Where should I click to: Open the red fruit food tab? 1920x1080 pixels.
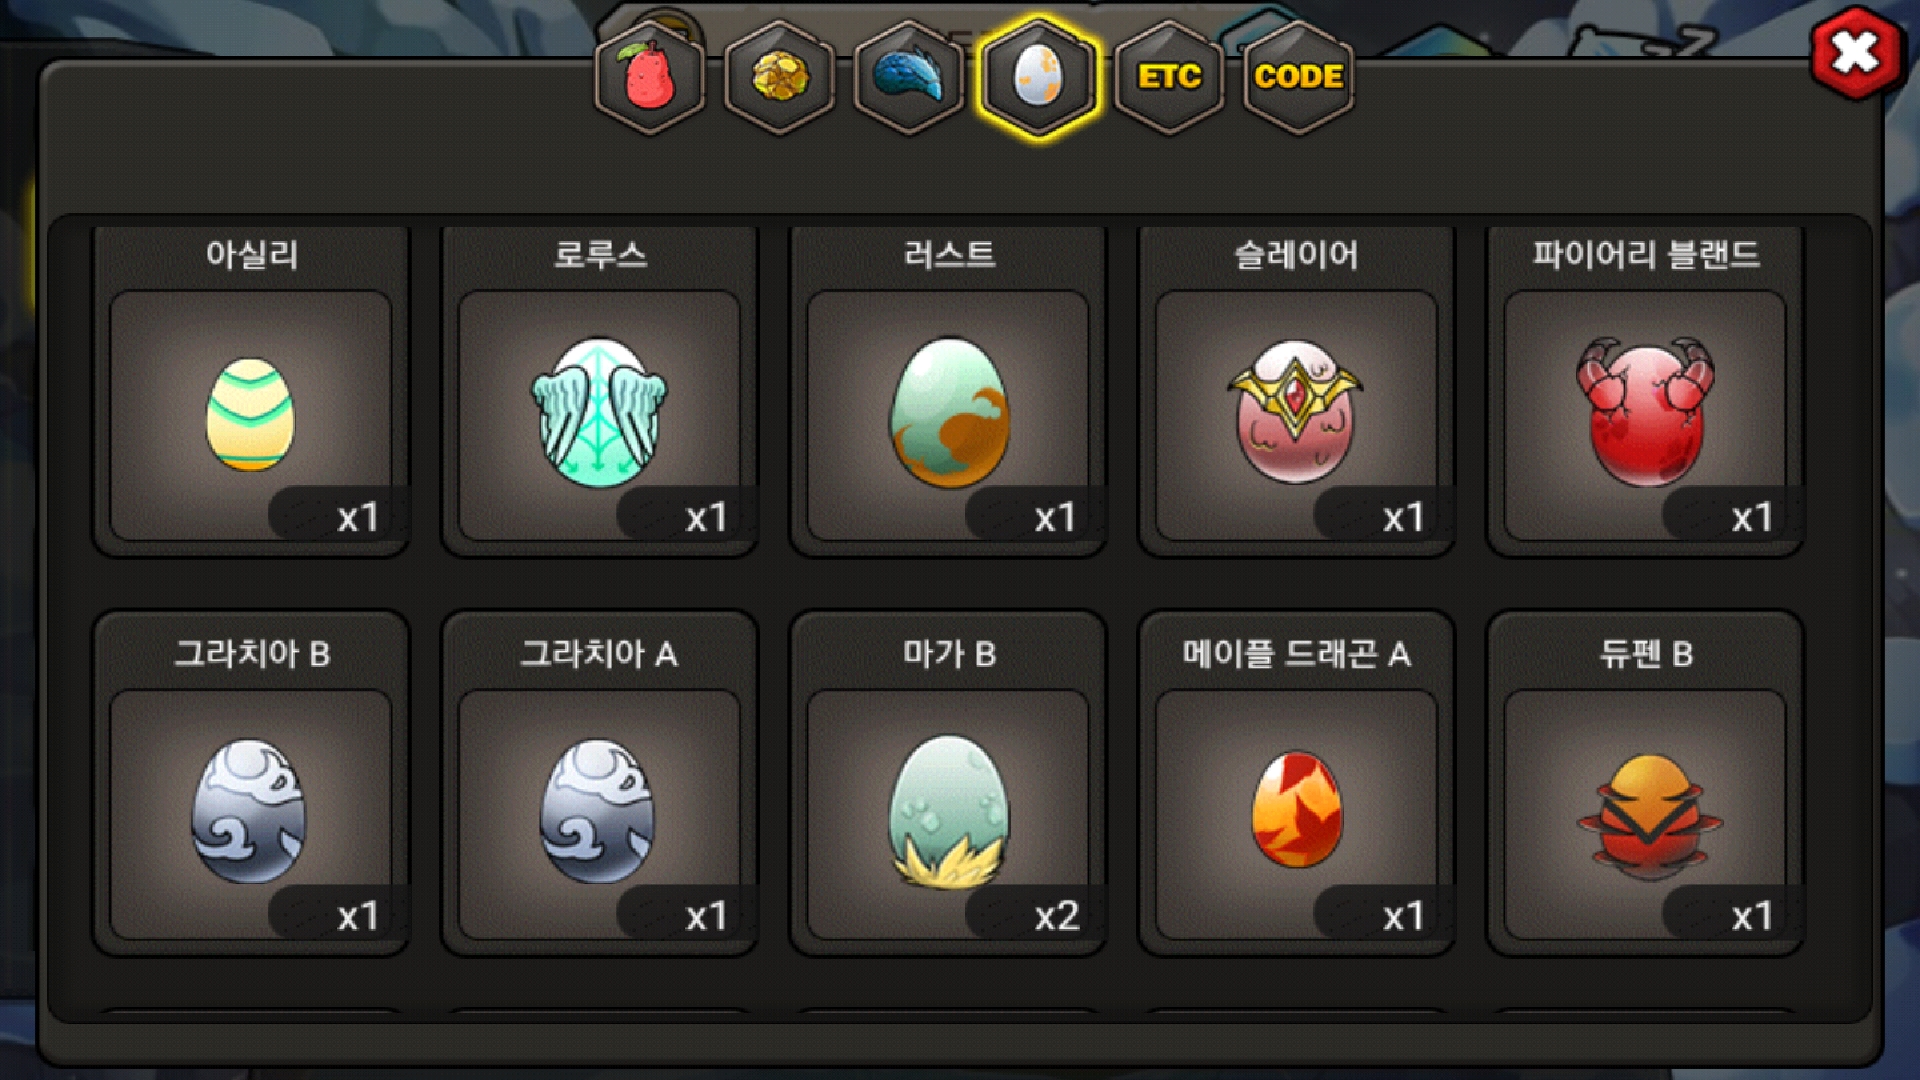pyautogui.click(x=650, y=77)
